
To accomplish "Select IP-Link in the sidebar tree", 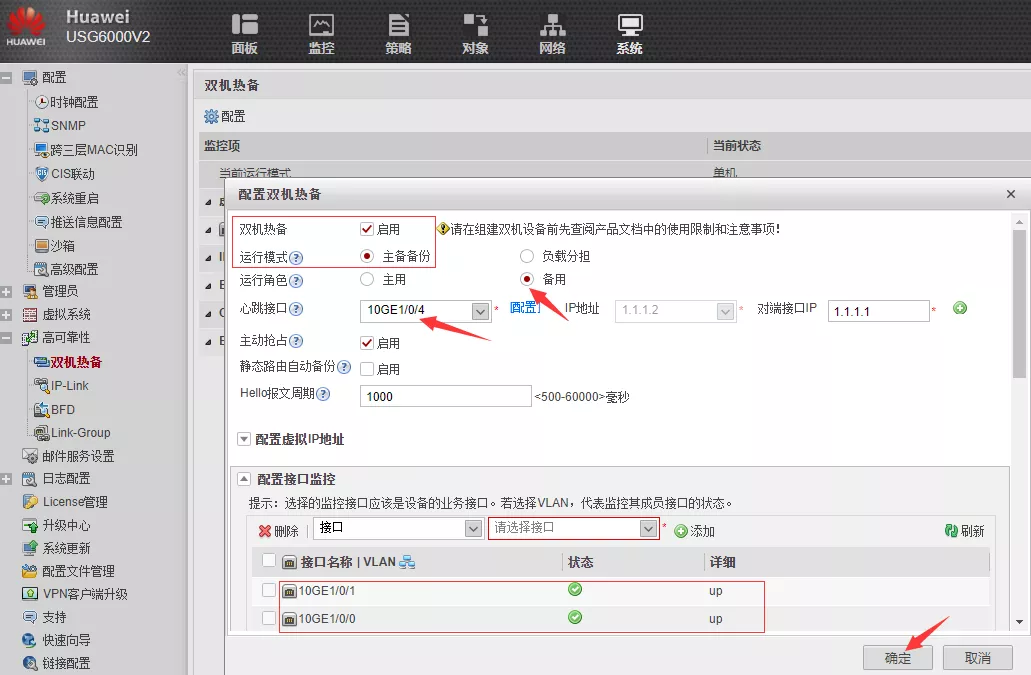I will point(70,385).
